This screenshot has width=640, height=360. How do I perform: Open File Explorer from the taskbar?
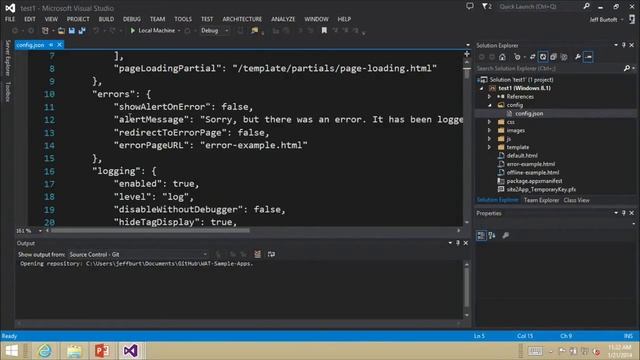pos(73,351)
